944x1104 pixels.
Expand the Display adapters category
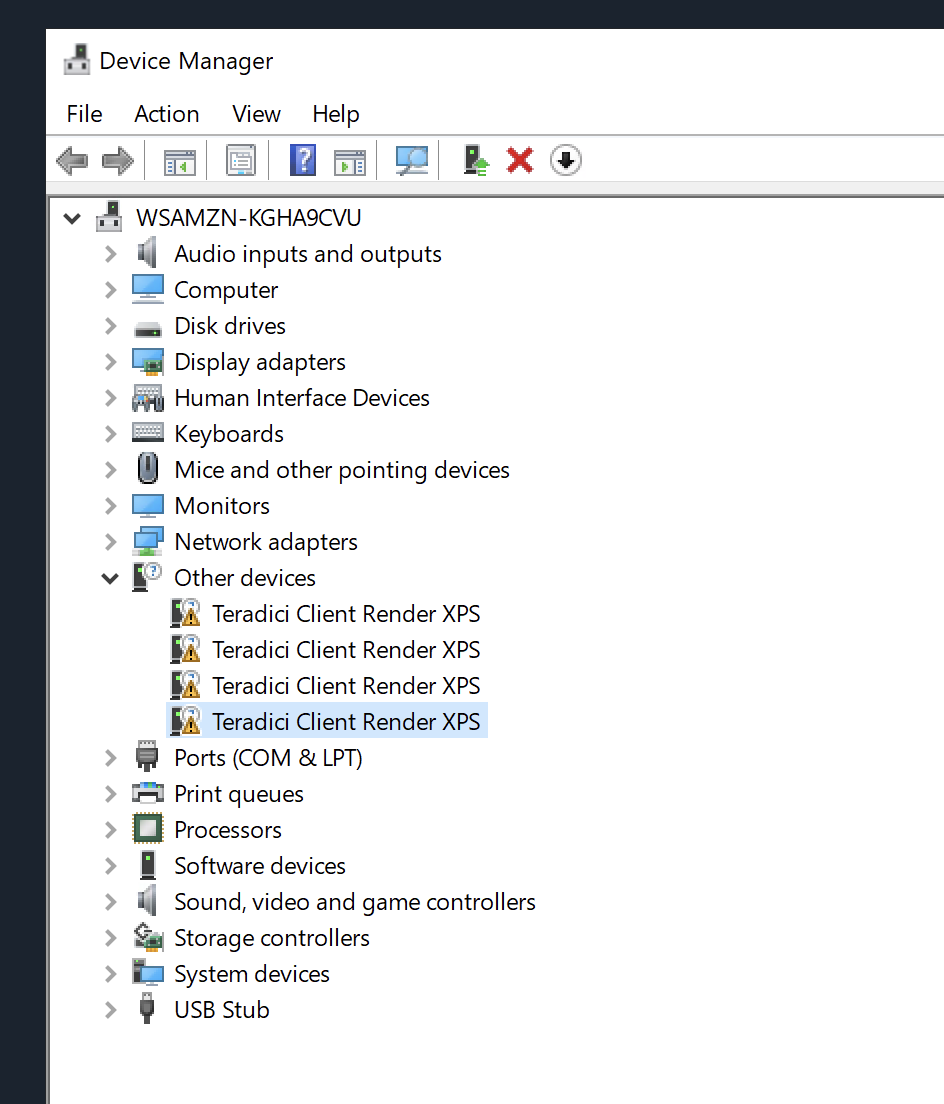click(110, 362)
